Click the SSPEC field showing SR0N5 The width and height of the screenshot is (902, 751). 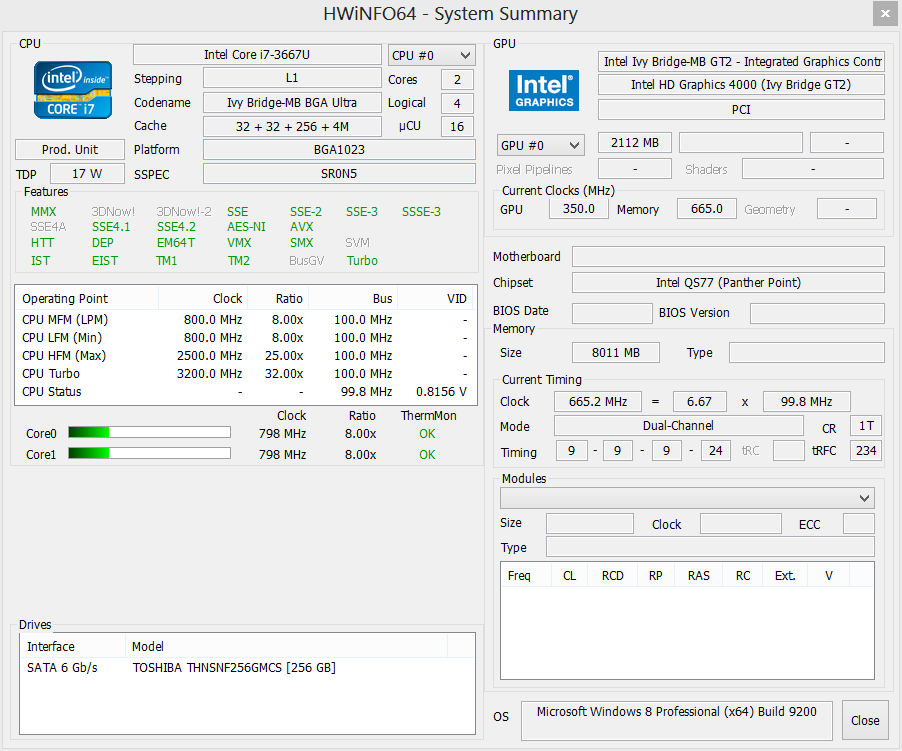339,173
